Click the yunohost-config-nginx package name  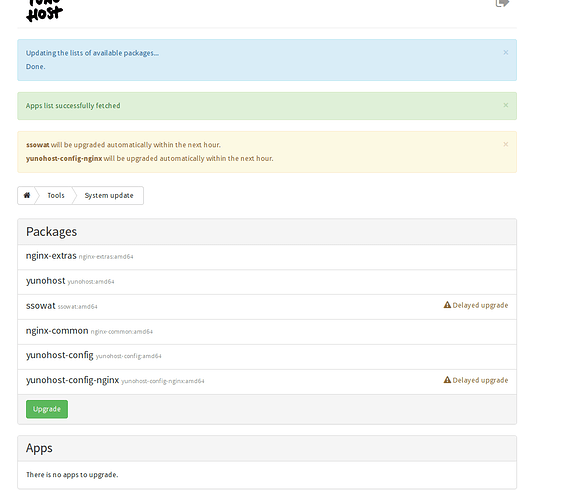click(72, 380)
